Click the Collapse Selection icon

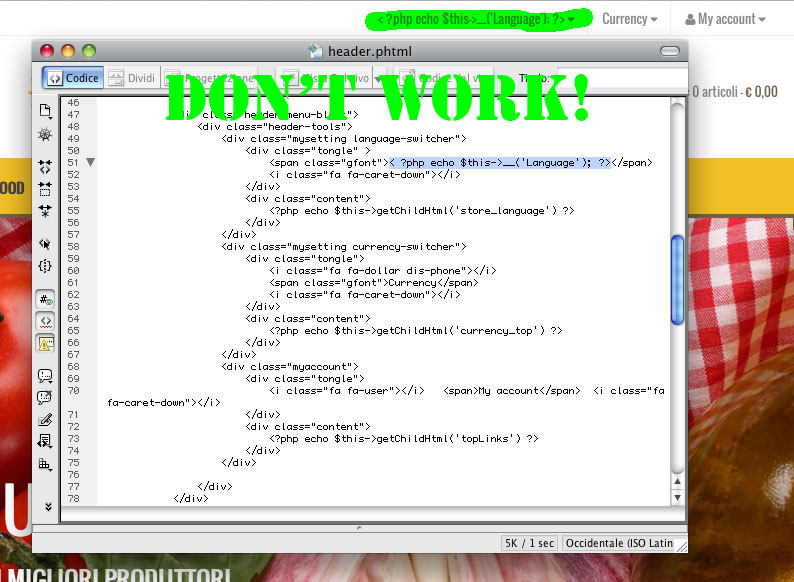[x=45, y=188]
